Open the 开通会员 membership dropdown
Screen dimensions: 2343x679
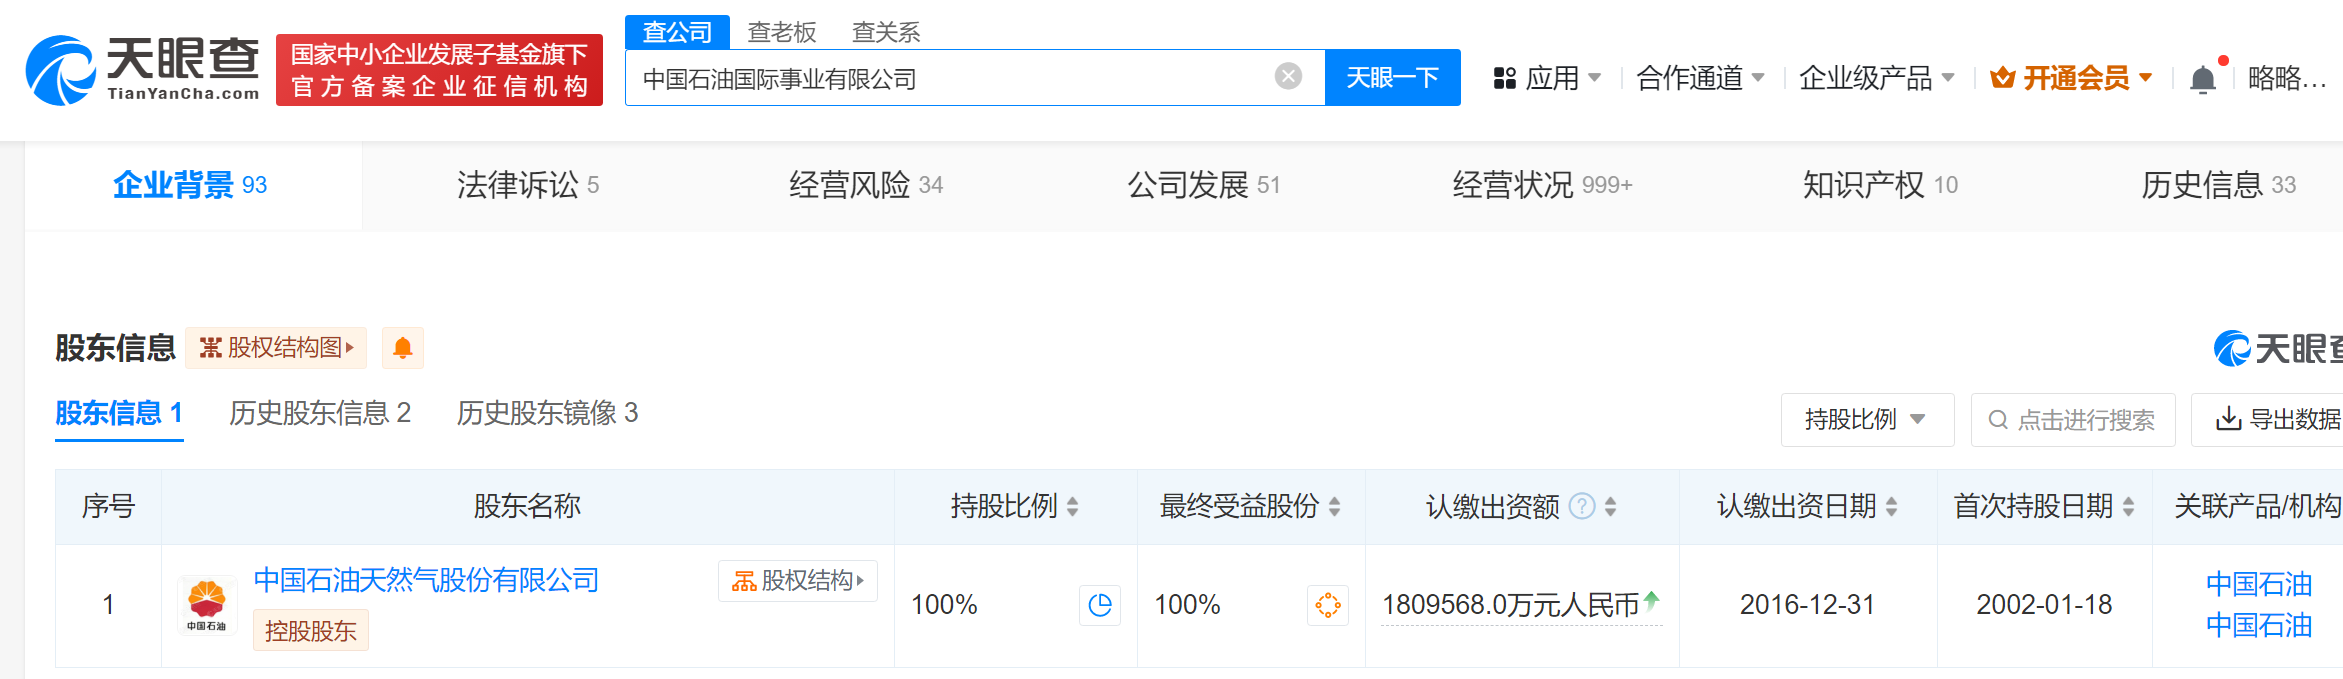[2071, 78]
